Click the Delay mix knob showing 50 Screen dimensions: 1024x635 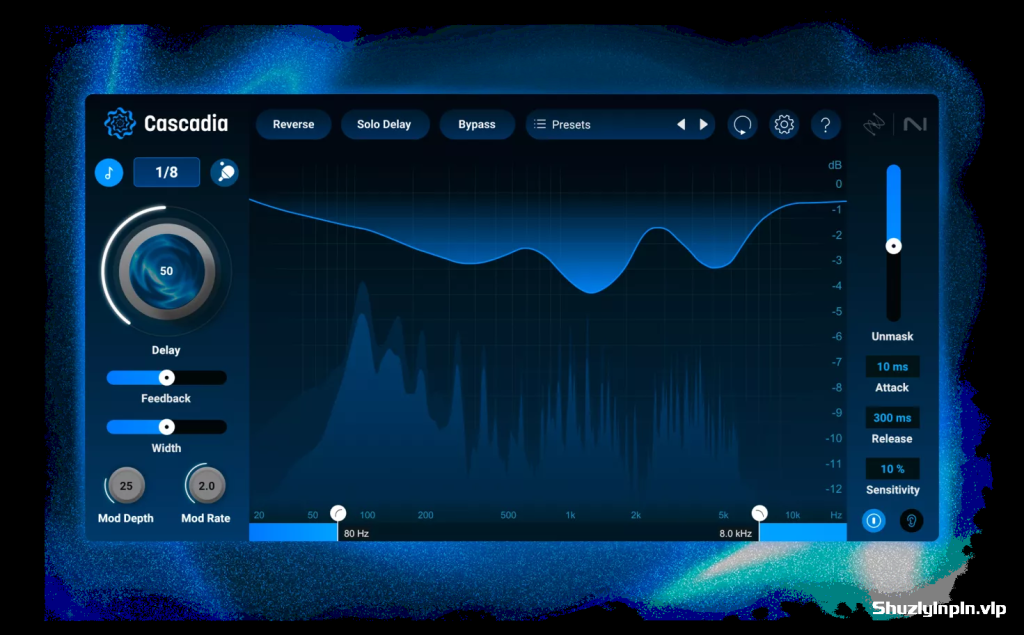pyautogui.click(x=167, y=270)
